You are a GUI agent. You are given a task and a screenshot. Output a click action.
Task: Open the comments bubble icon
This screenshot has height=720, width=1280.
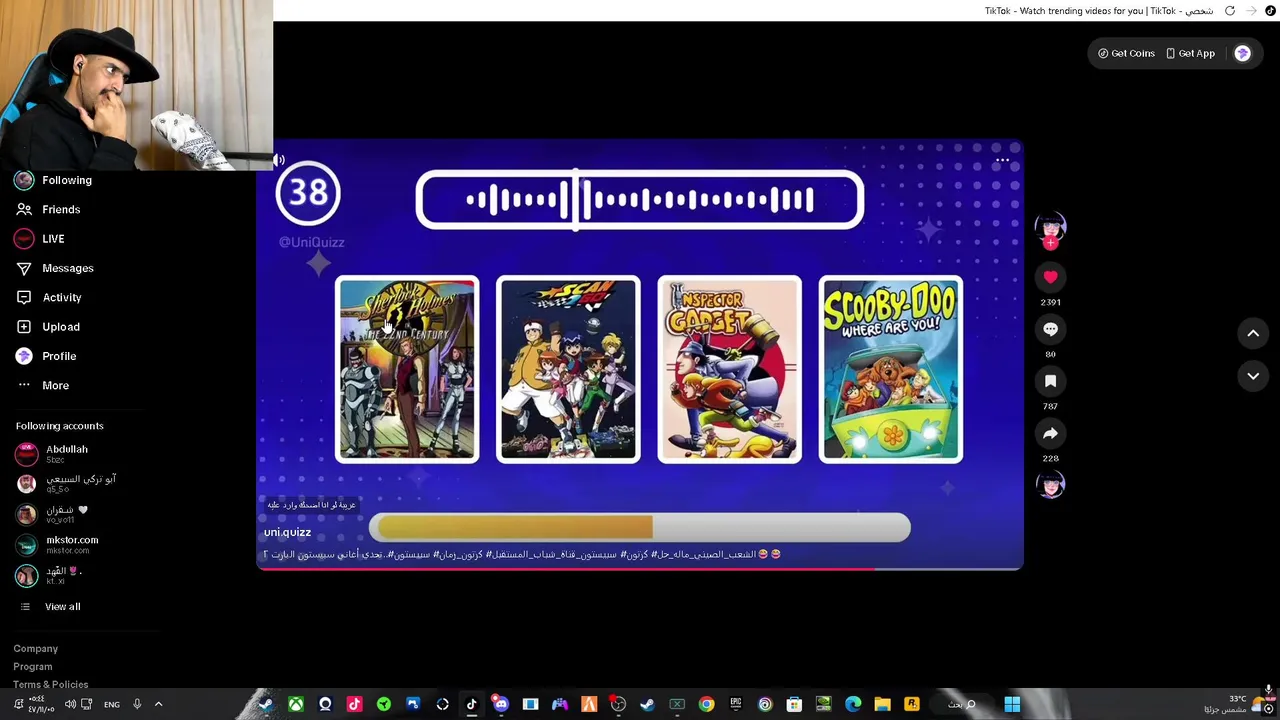point(1050,329)
